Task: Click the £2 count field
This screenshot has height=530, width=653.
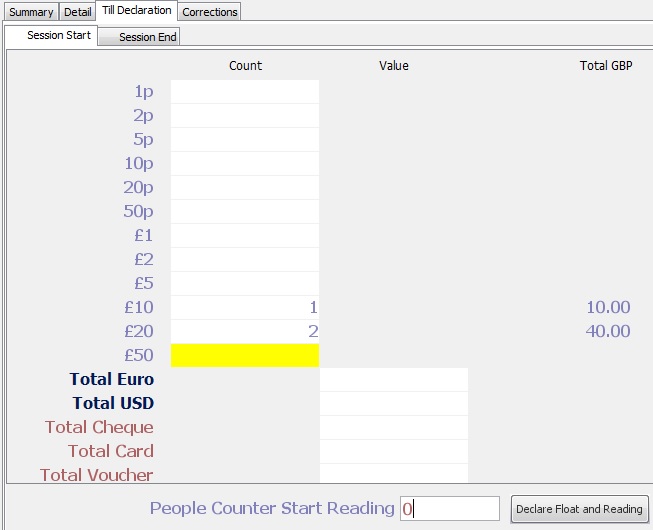Action: (x=245, y=259)
